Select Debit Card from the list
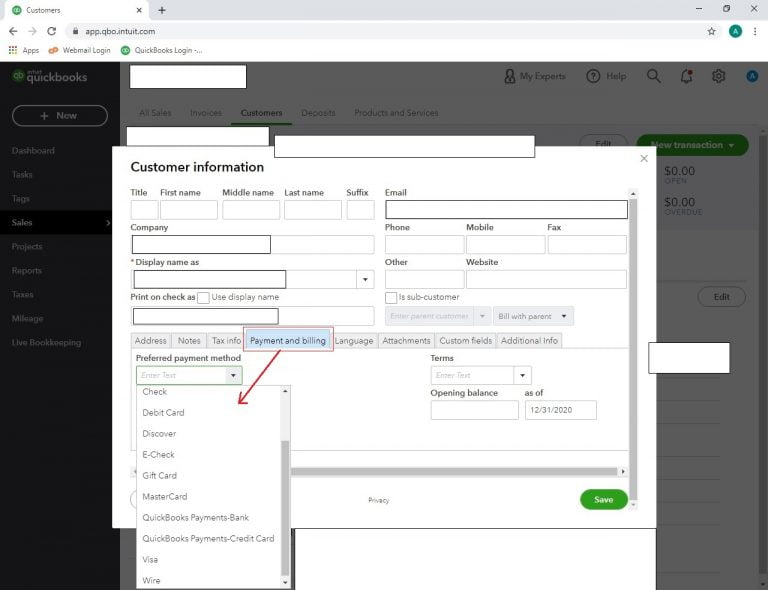The height and width of the screenshot is (590, 768). click(209, 413)
